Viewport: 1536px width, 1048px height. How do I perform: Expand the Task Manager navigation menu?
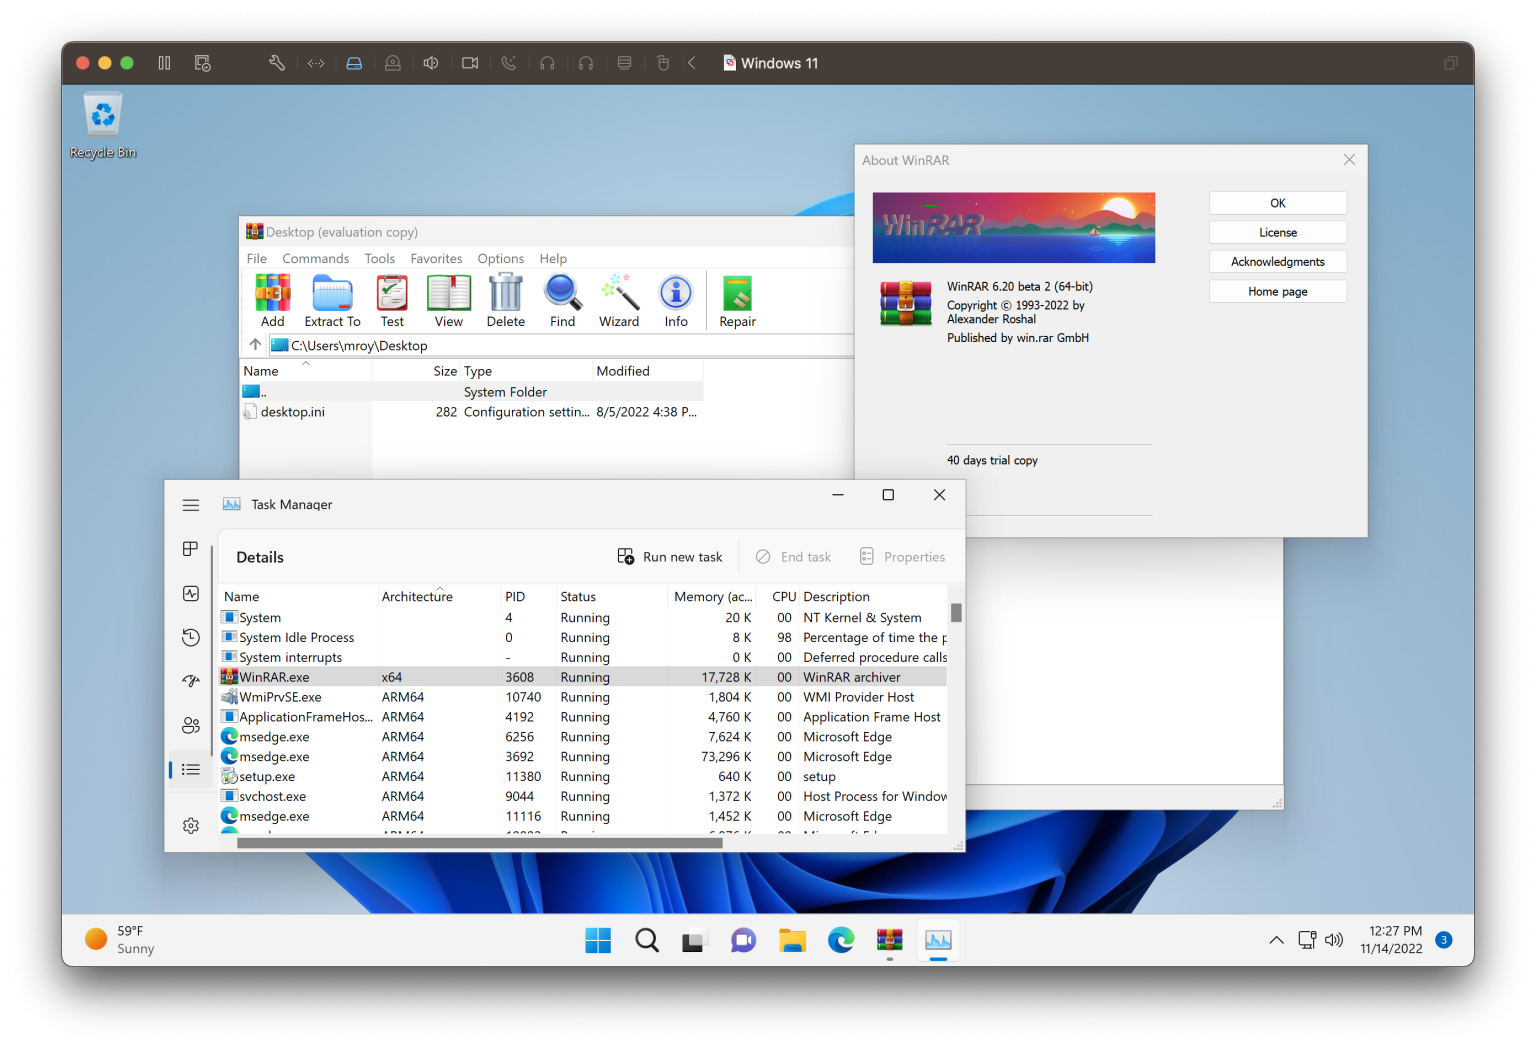coord(190,505)
